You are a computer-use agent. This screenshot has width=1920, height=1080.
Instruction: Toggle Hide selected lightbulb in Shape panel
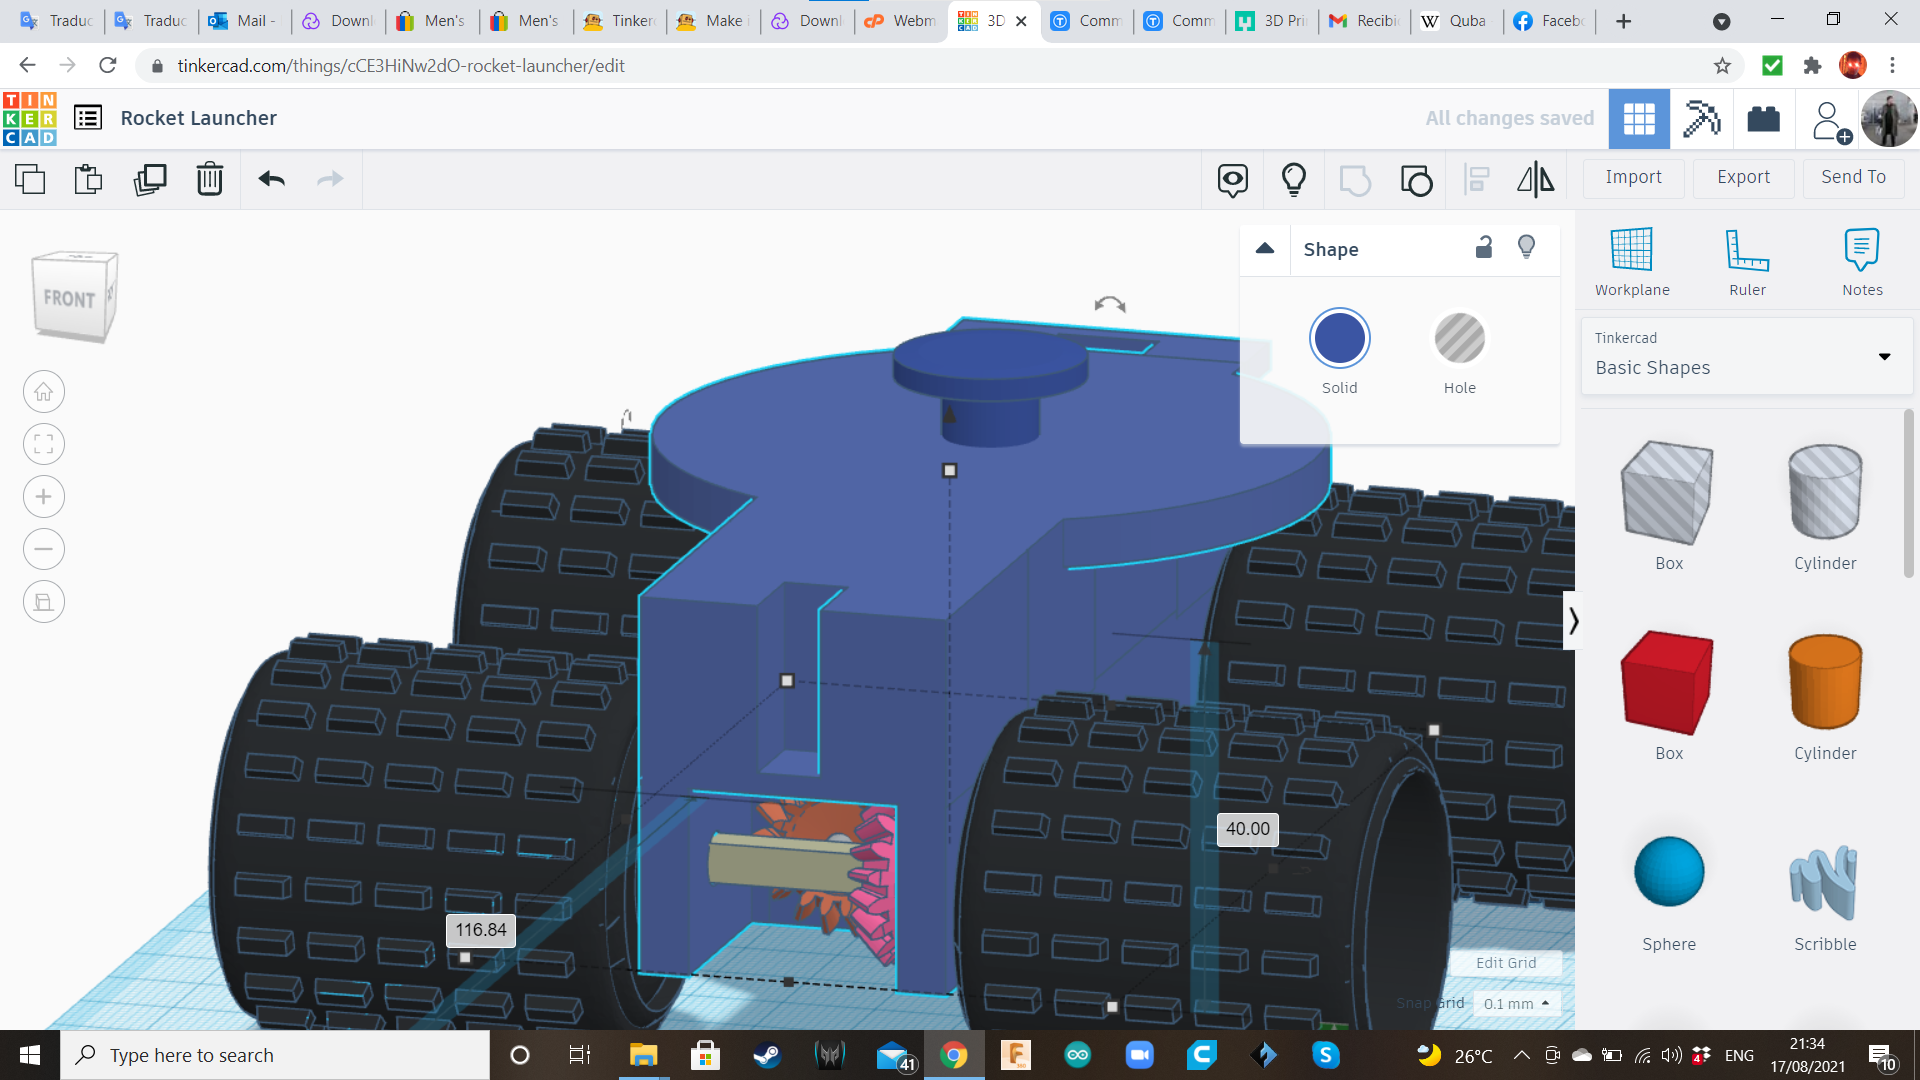[x=1526, y=248]
